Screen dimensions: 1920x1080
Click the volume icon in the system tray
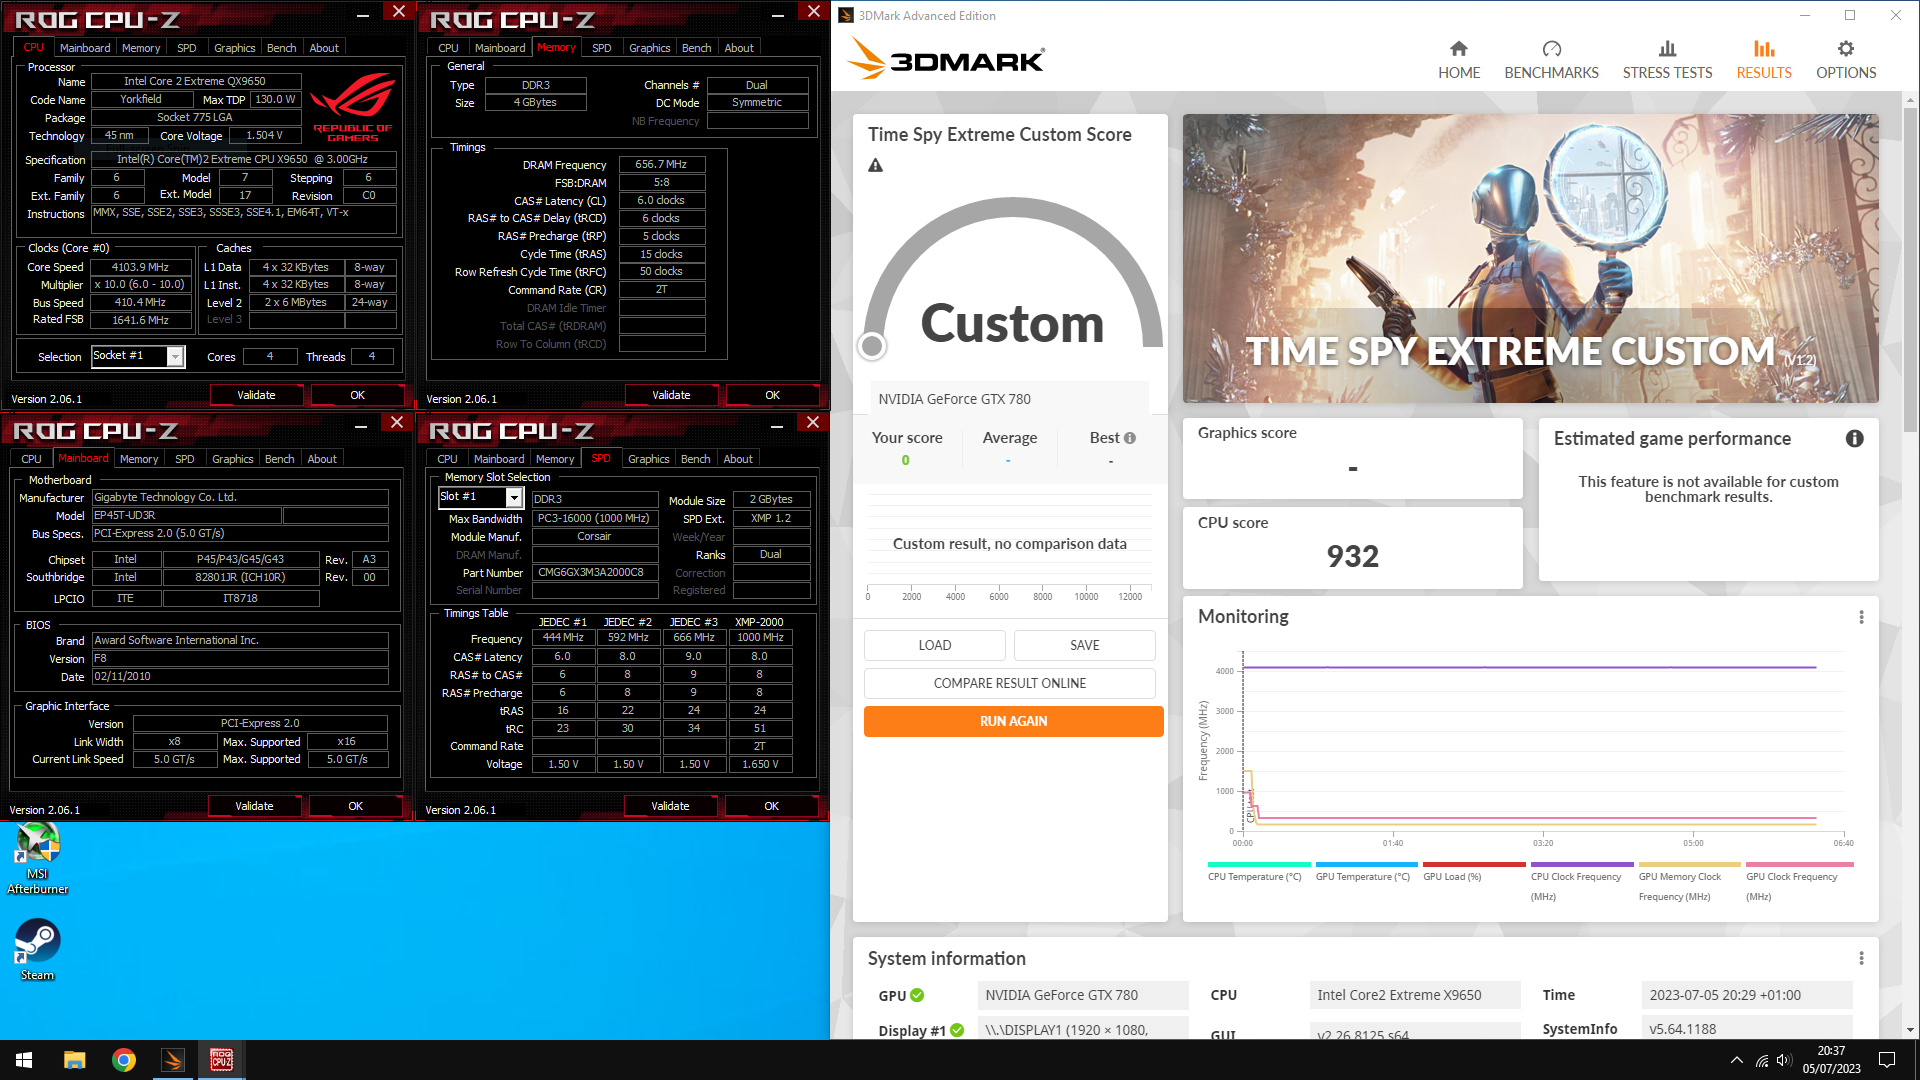pyautogui.click(x=1785, y=1060)
